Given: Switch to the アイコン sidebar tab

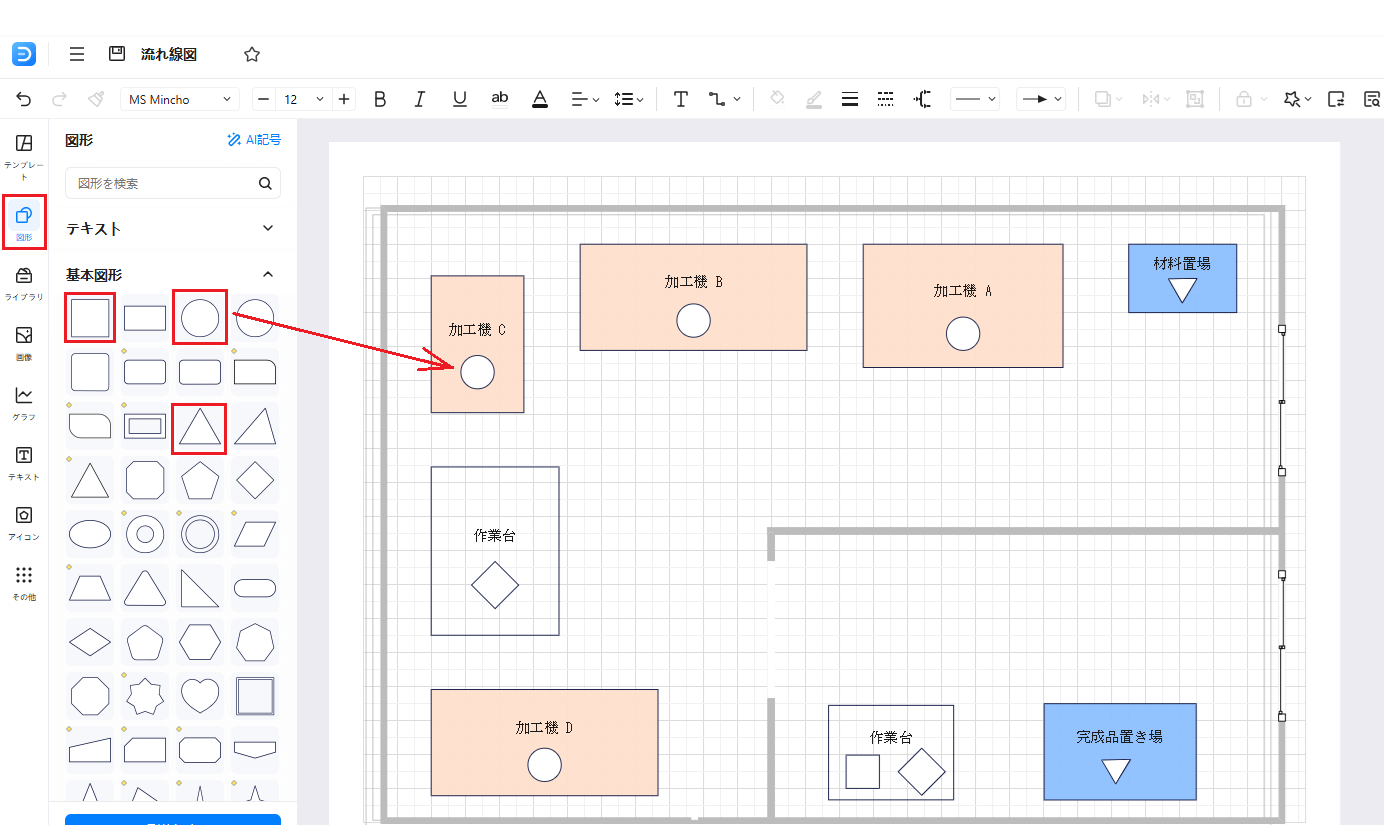Looking at the screenshot, I should click(x=24, y=522).
